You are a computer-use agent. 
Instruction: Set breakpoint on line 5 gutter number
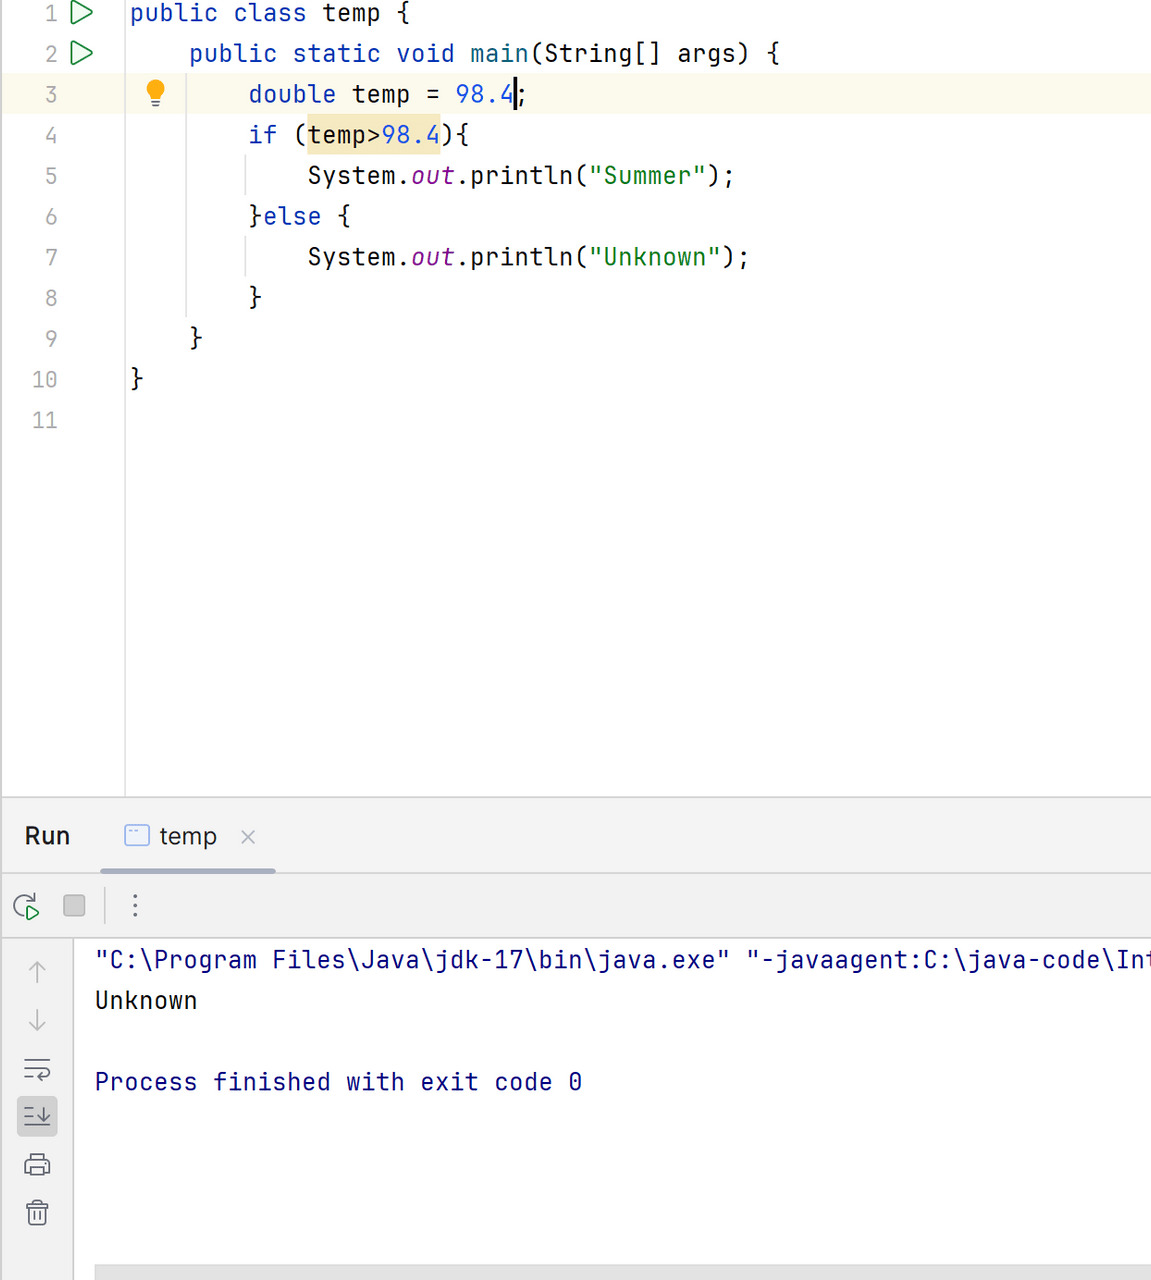51,176
